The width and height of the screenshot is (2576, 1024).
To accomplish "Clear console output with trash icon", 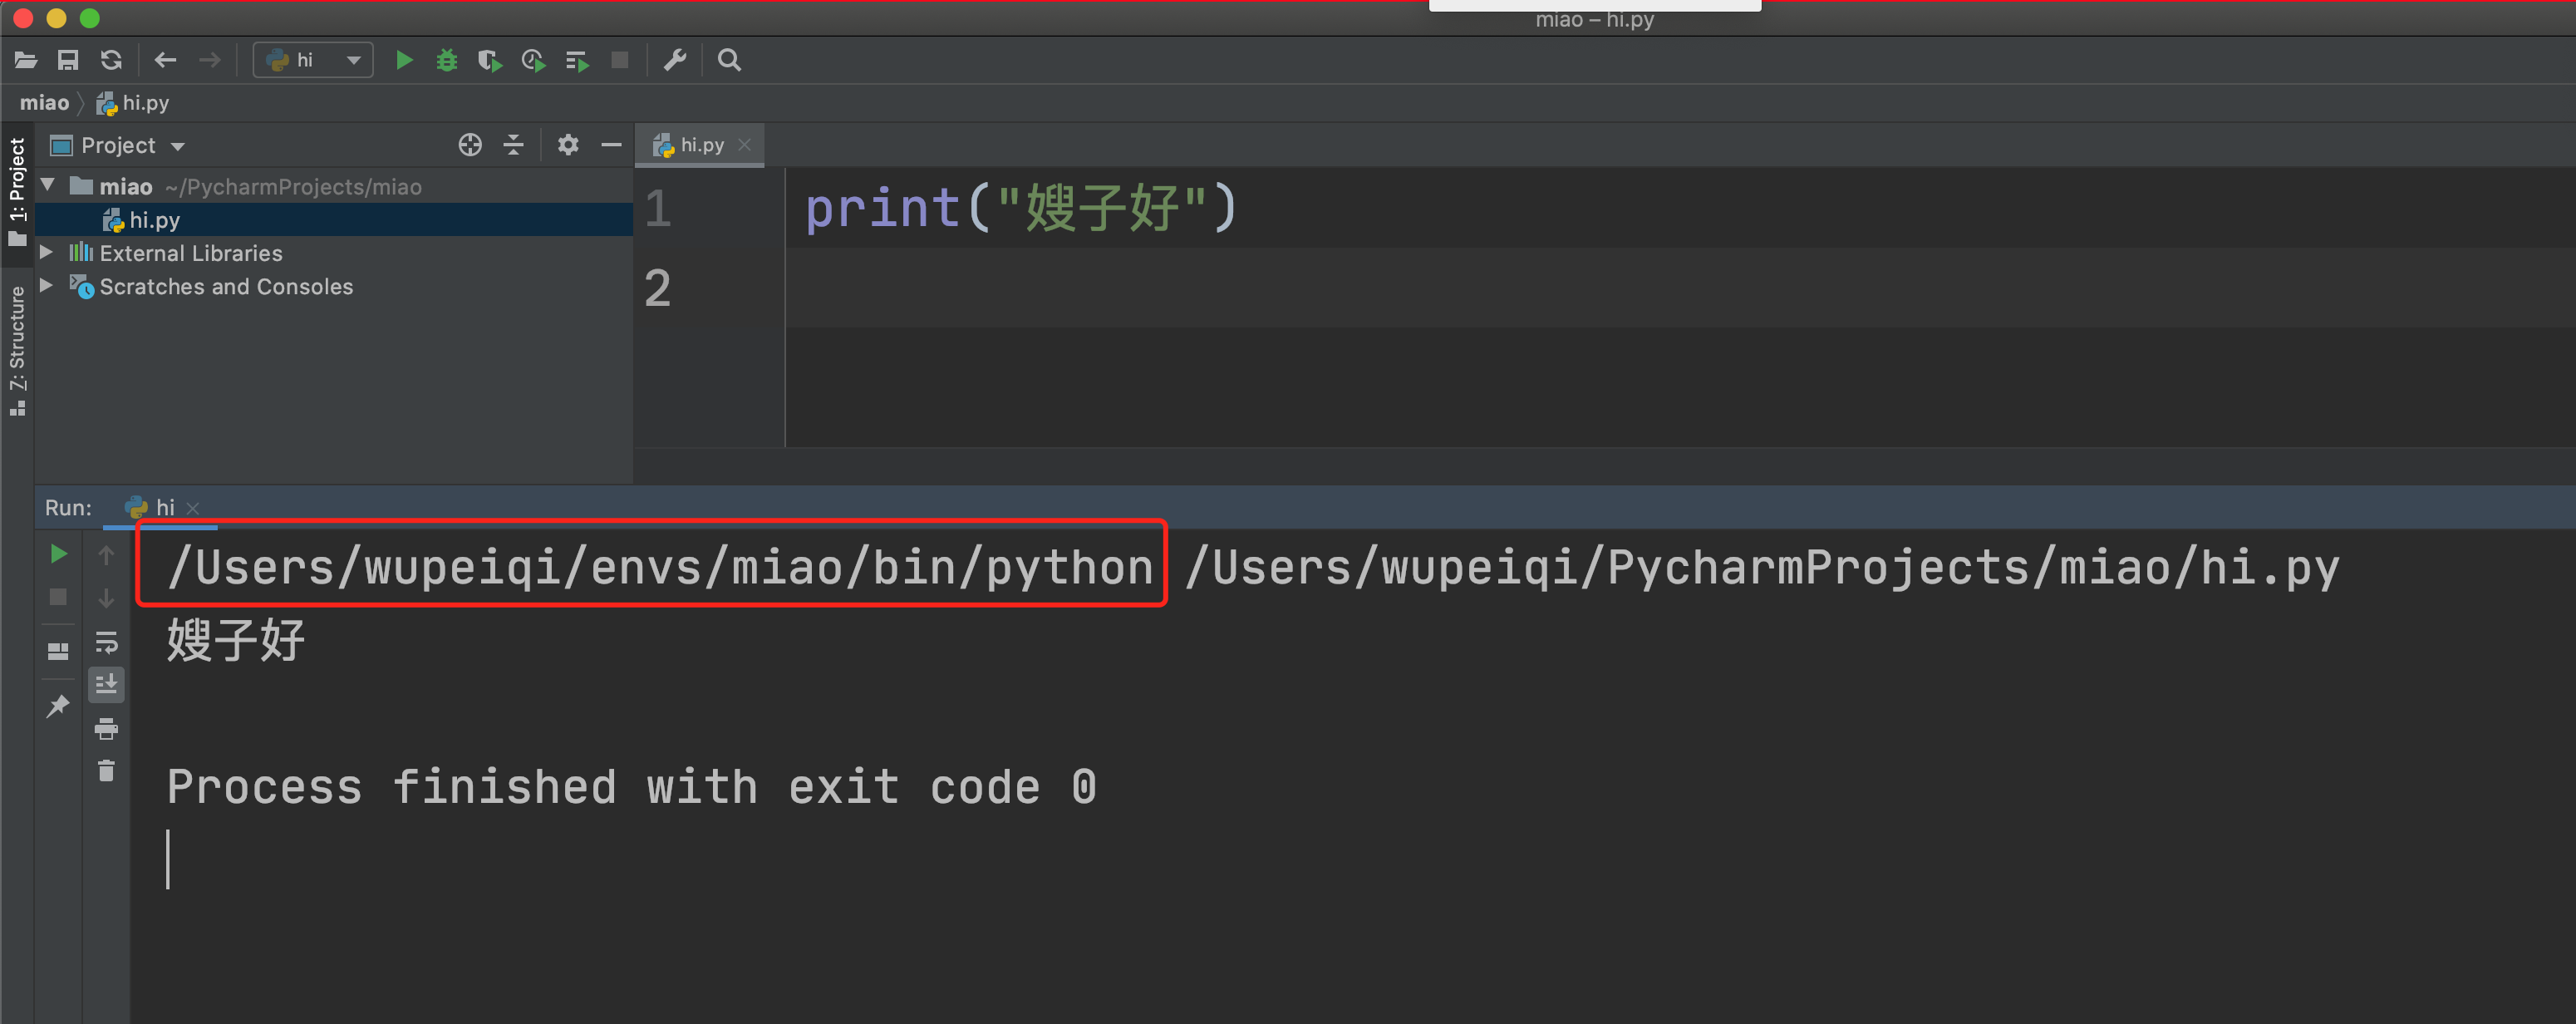I will pyautogui.click(x=106, y=770).
